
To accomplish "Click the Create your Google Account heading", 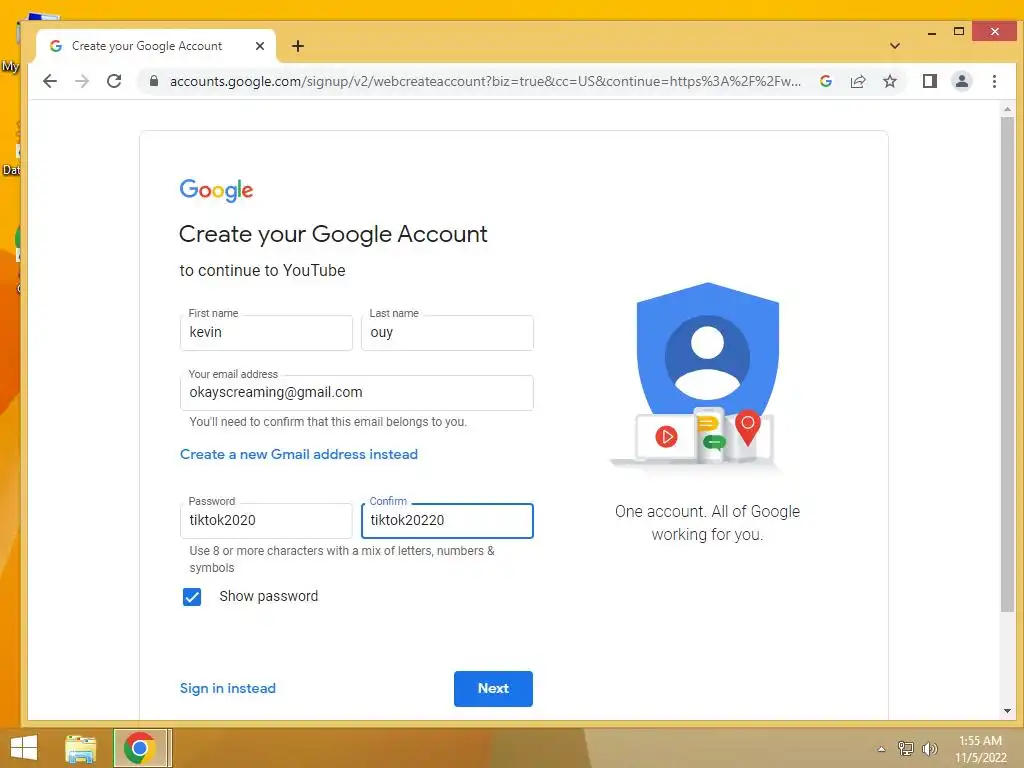I will 333,234.
